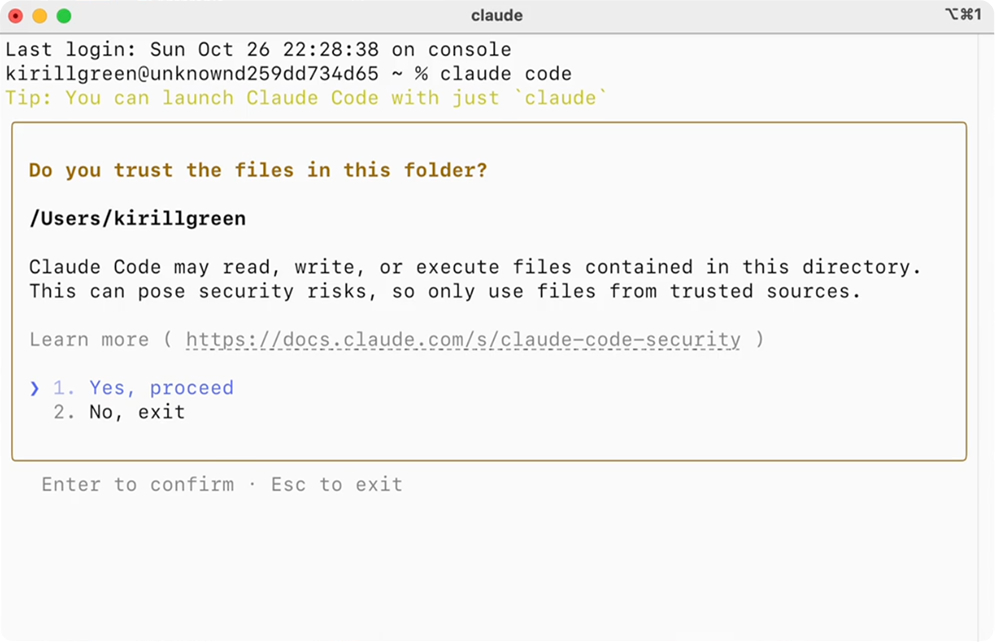The image size is (995, 642).
Task: Minimize the terminal with the yellow button
Action: [x=40, y=16]
